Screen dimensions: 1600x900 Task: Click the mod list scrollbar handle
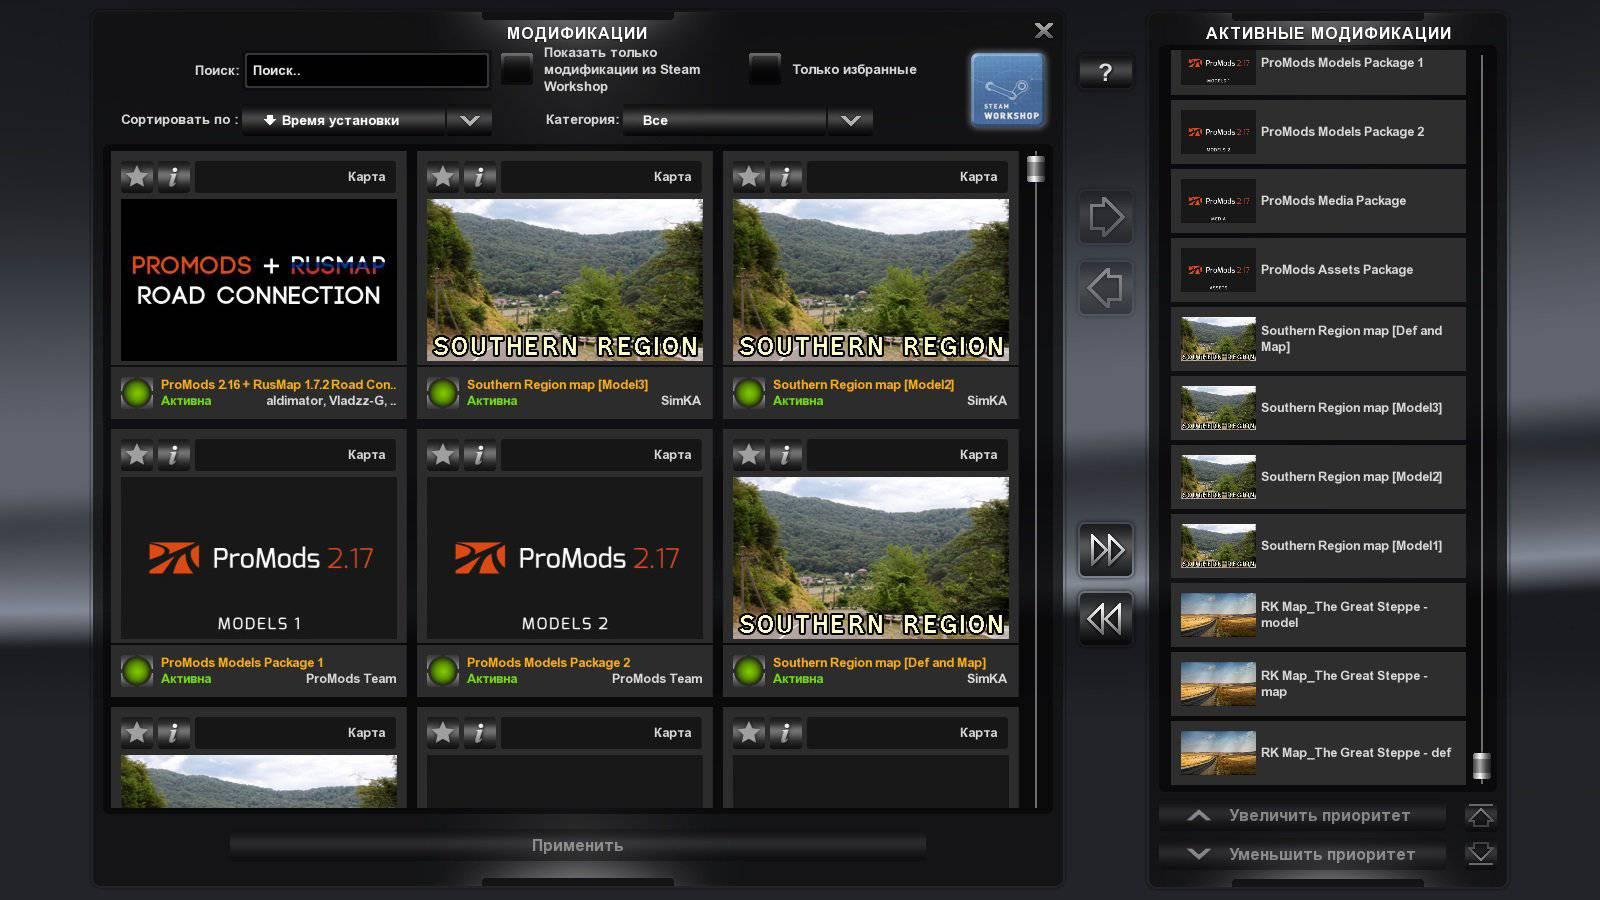coord(1036,168)
